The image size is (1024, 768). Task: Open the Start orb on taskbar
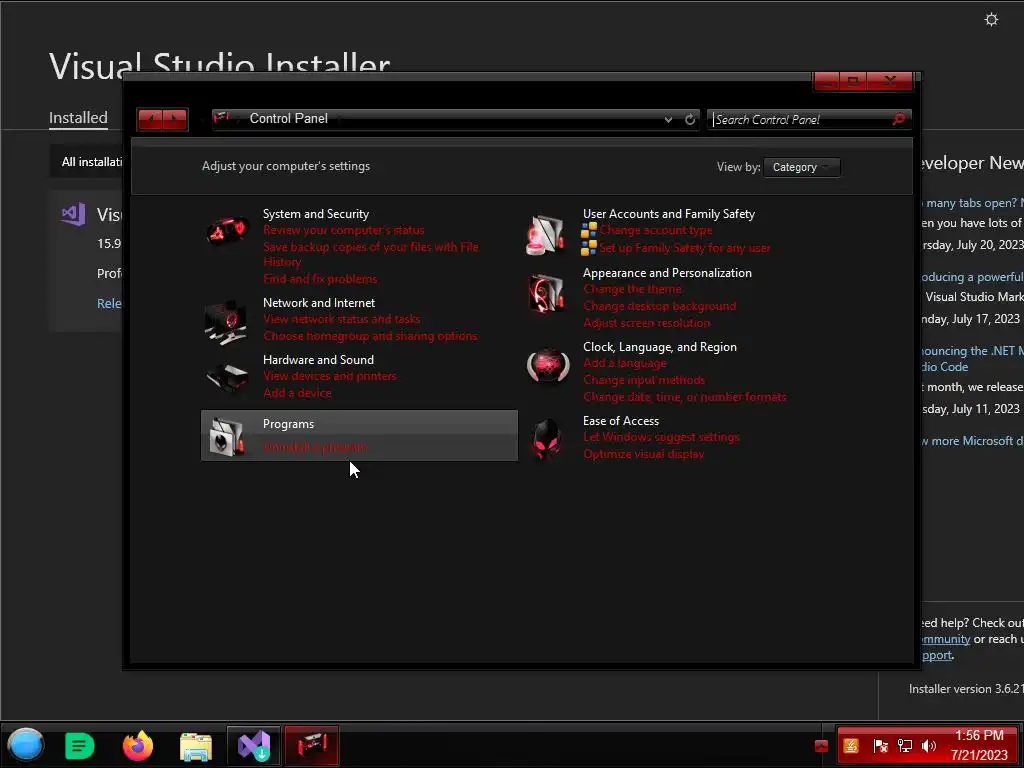[x=26, y=745]
